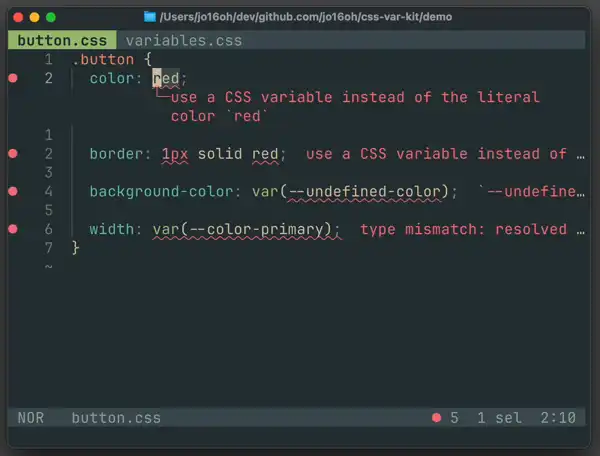This screenshot has width=600, height=456.
Task: Switch to the variables.css tab
Action: 184,40
